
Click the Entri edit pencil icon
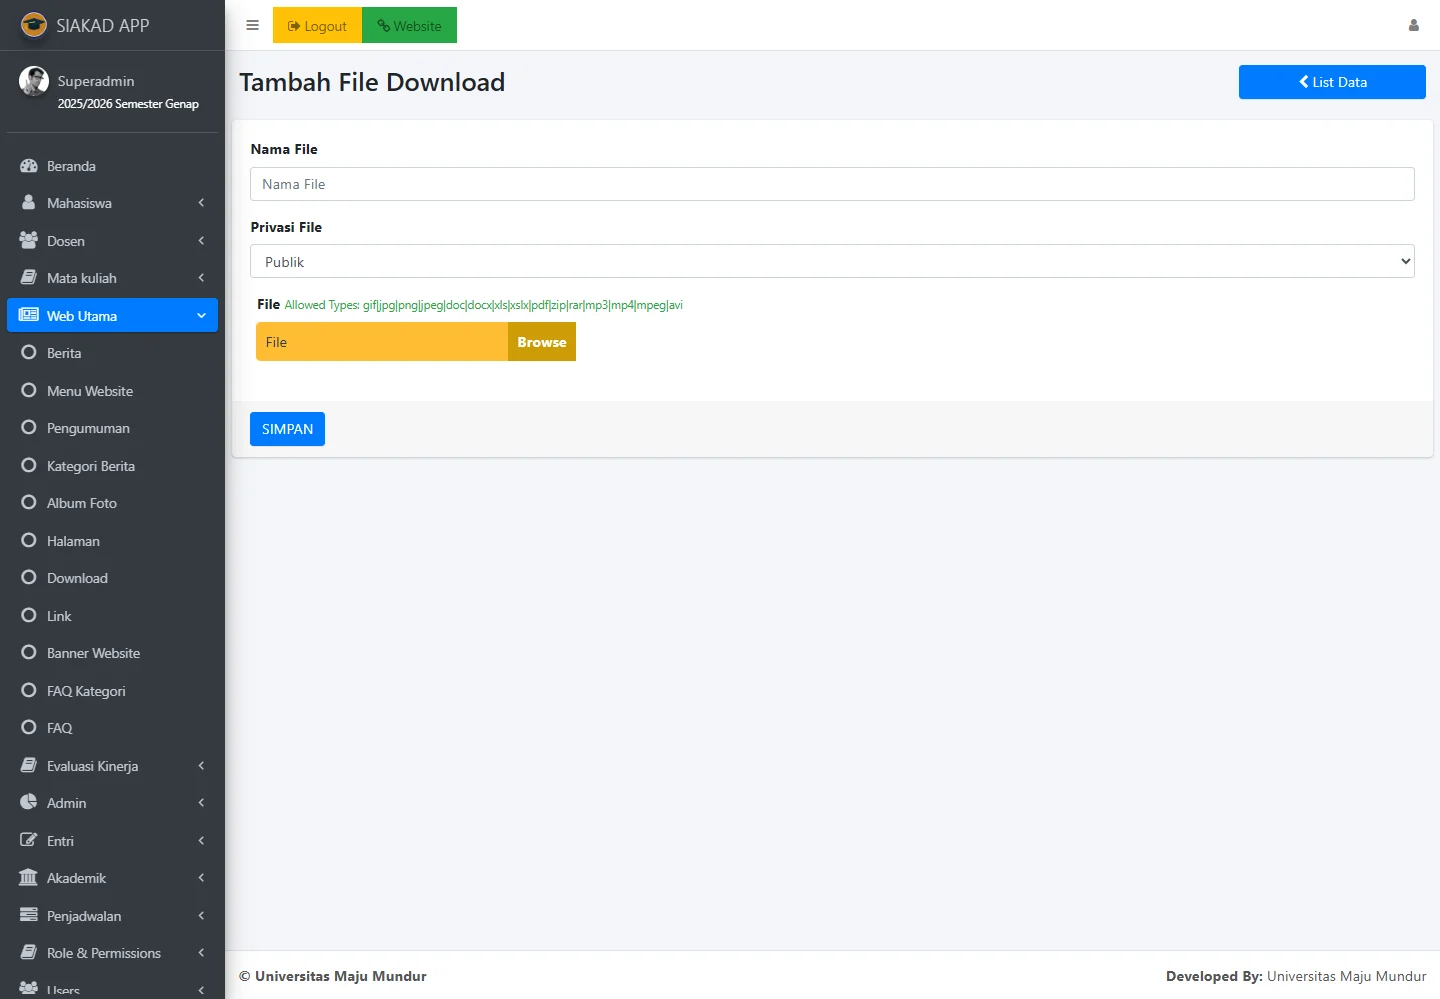click(x=29, y=841)
